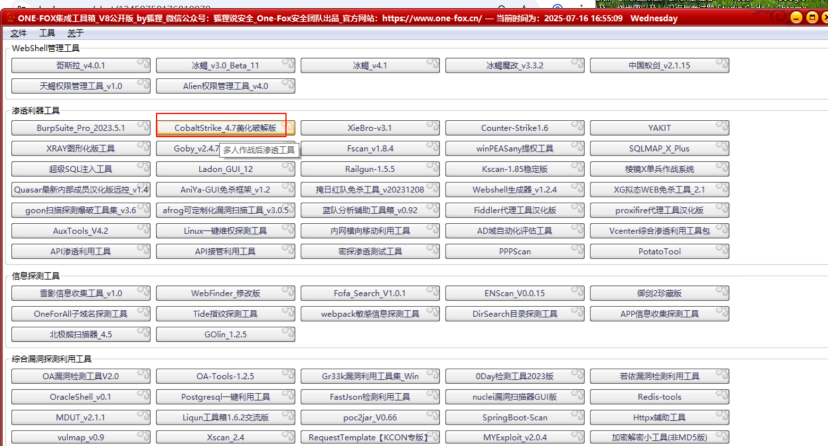This screenshot has width=829, height=446.
Task: Launch Railgun-1.5.5
Action: [370, 169]
